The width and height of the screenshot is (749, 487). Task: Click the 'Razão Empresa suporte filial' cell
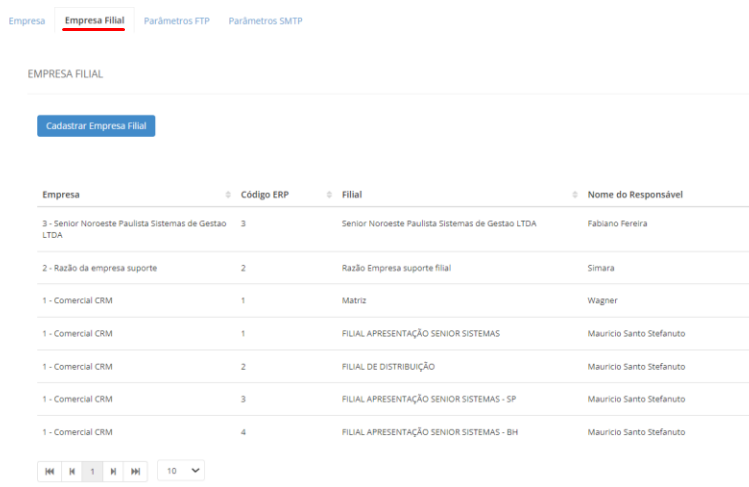click(x=396, y=268)
